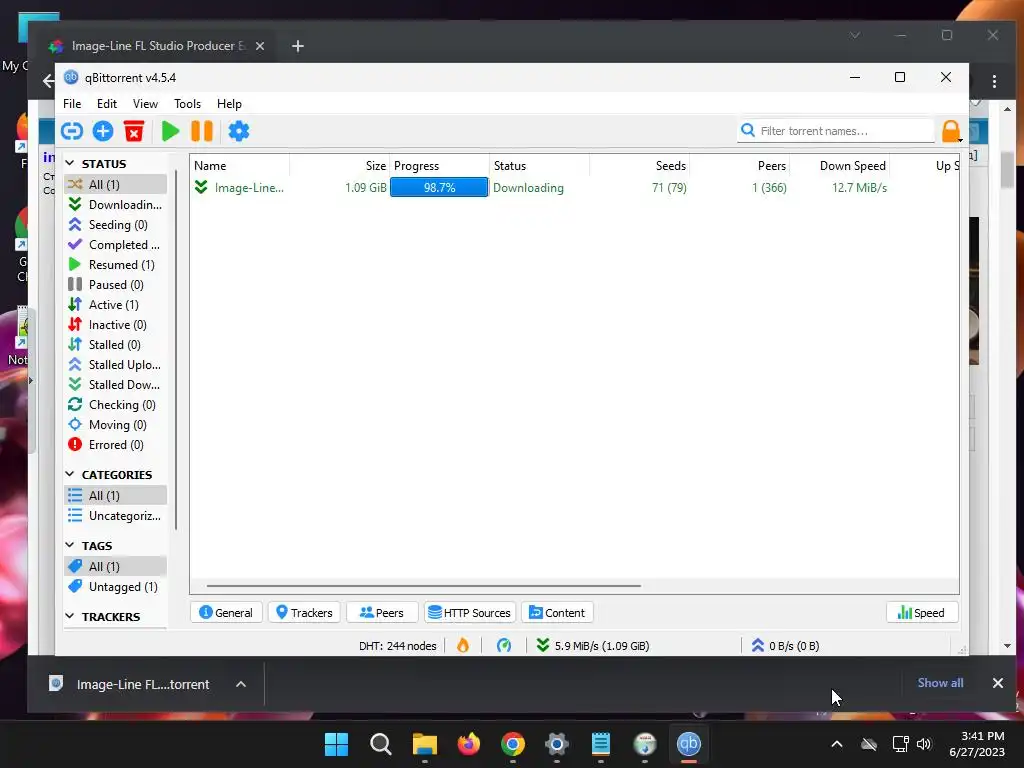Select the Stalled Downloading filter
The width and height of the screenshot is (1024, 768).
coord(116,385)
